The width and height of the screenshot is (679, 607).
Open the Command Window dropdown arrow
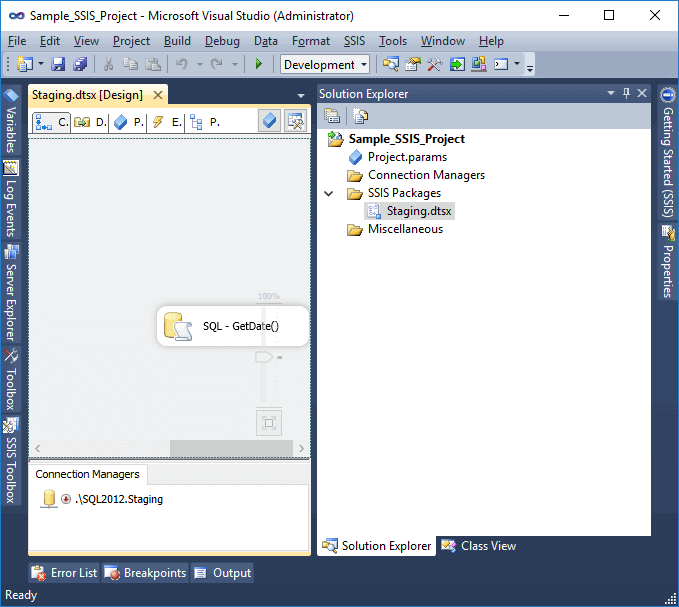pos(517,64)
